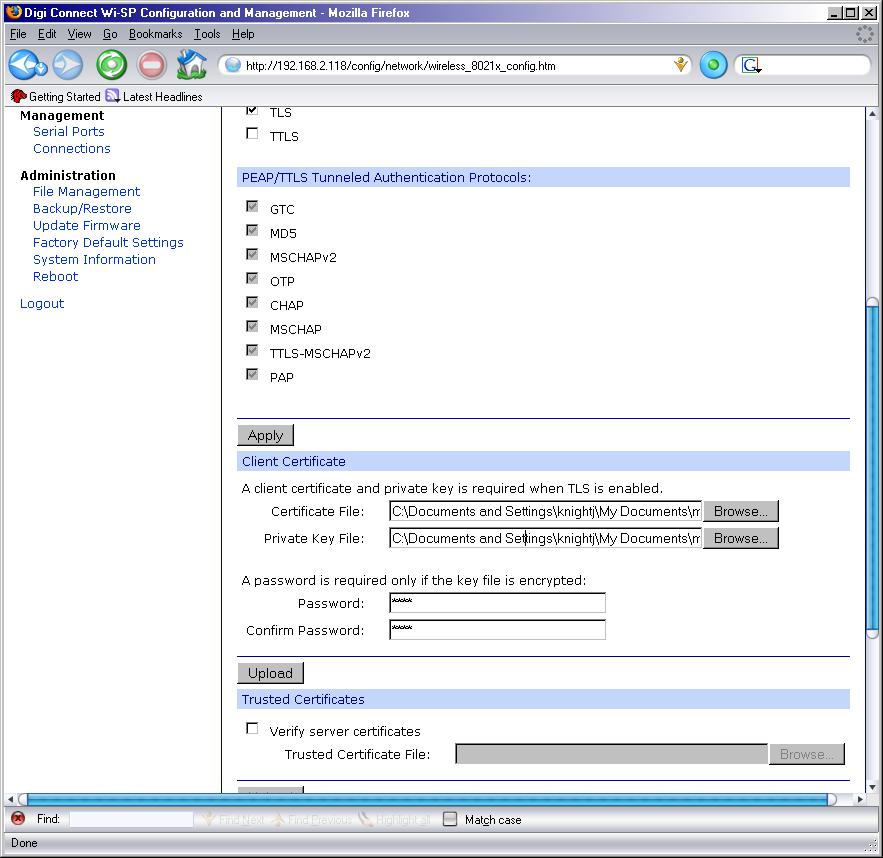Close the Find bar with red X
Screen dimensions: 883x858
click(17, 819)
